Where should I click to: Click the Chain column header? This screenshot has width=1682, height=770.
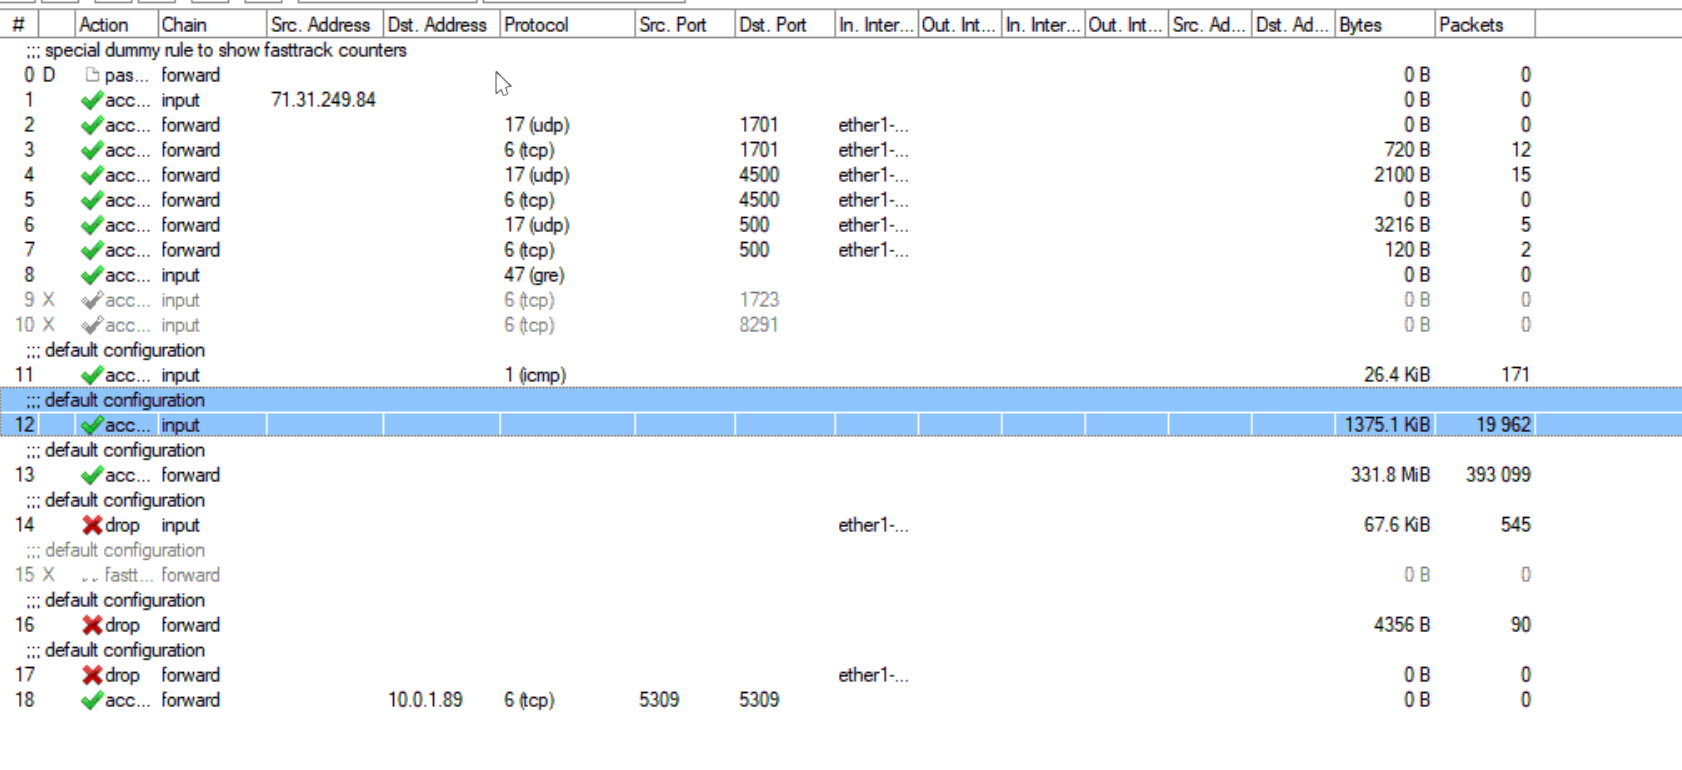[212, 25]
